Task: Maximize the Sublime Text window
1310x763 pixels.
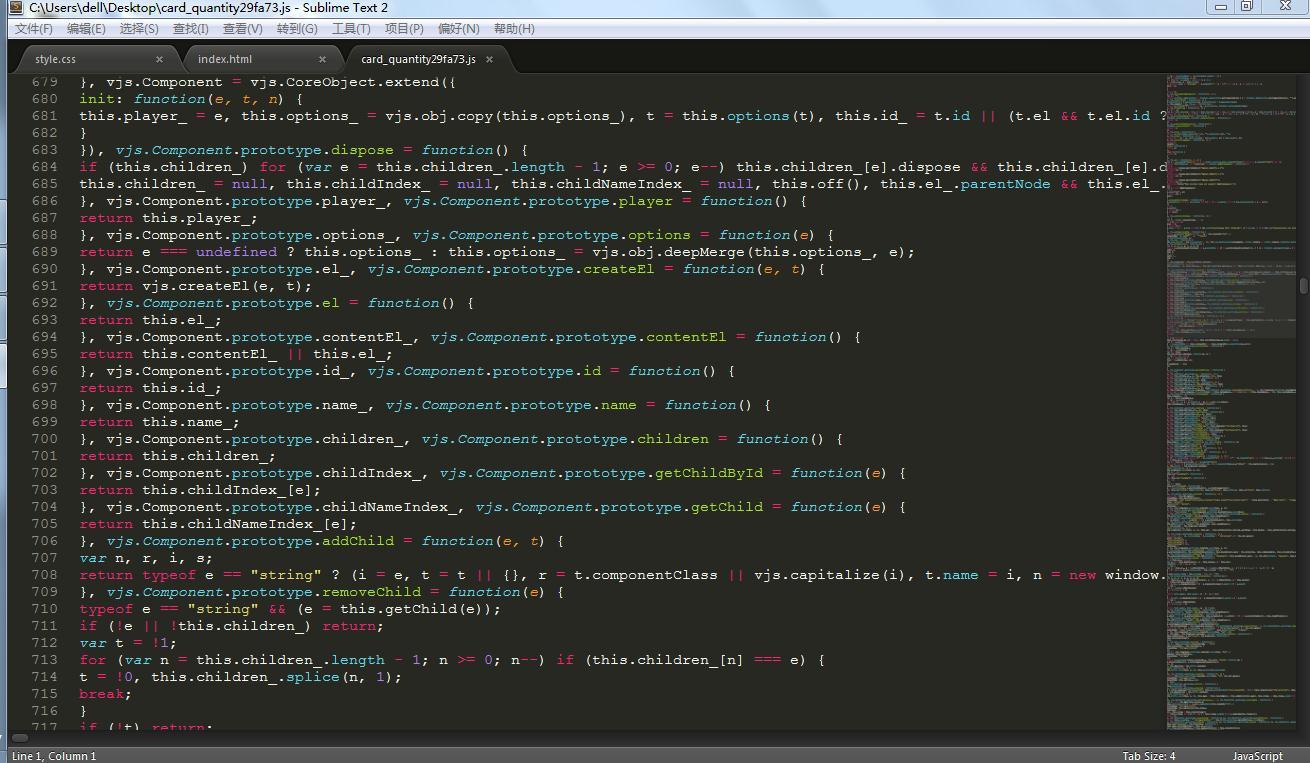Action: [1246, 6]
